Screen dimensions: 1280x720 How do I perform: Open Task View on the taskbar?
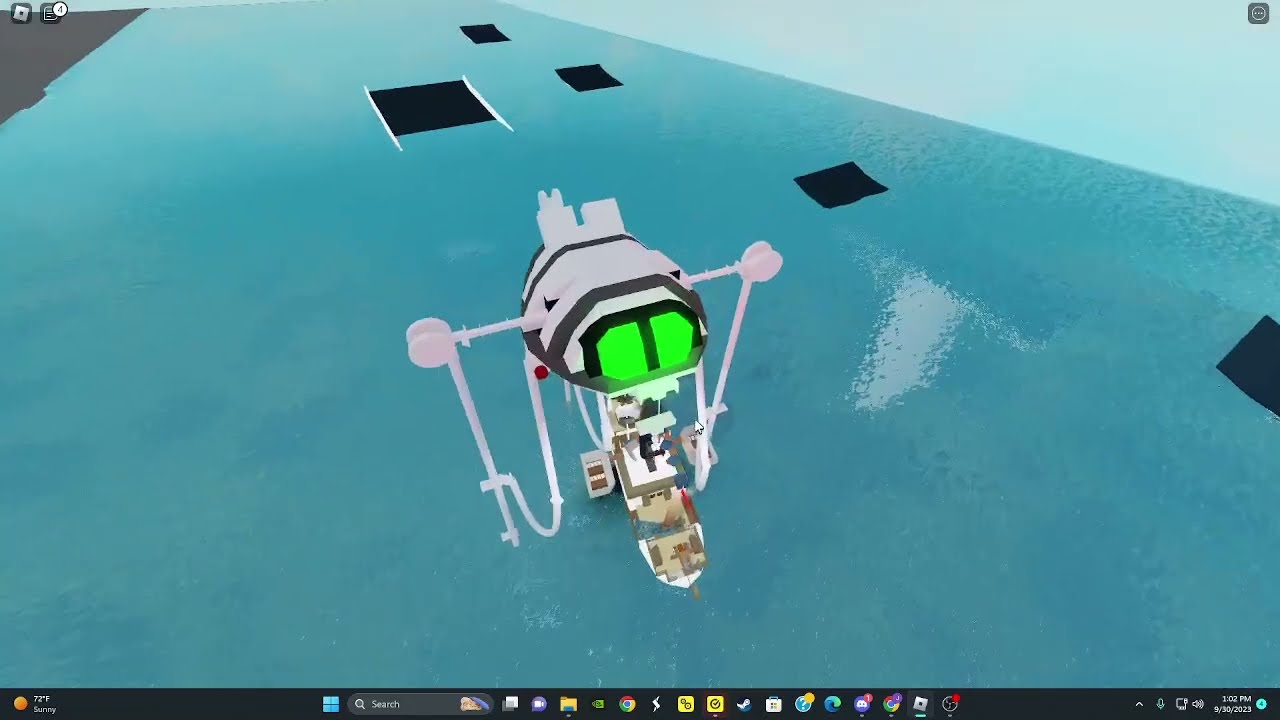coord(510,704)
